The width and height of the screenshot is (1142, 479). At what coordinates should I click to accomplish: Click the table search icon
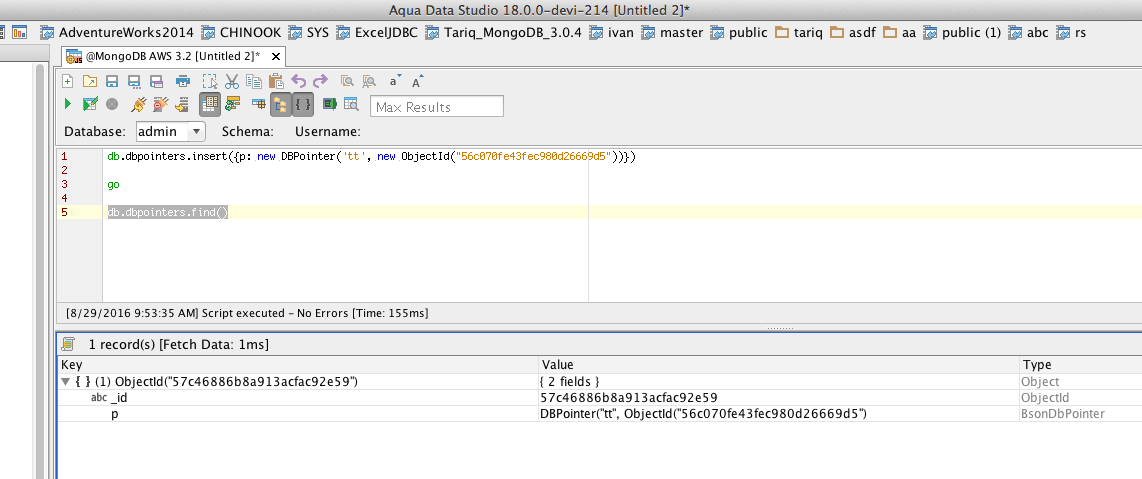351,104
